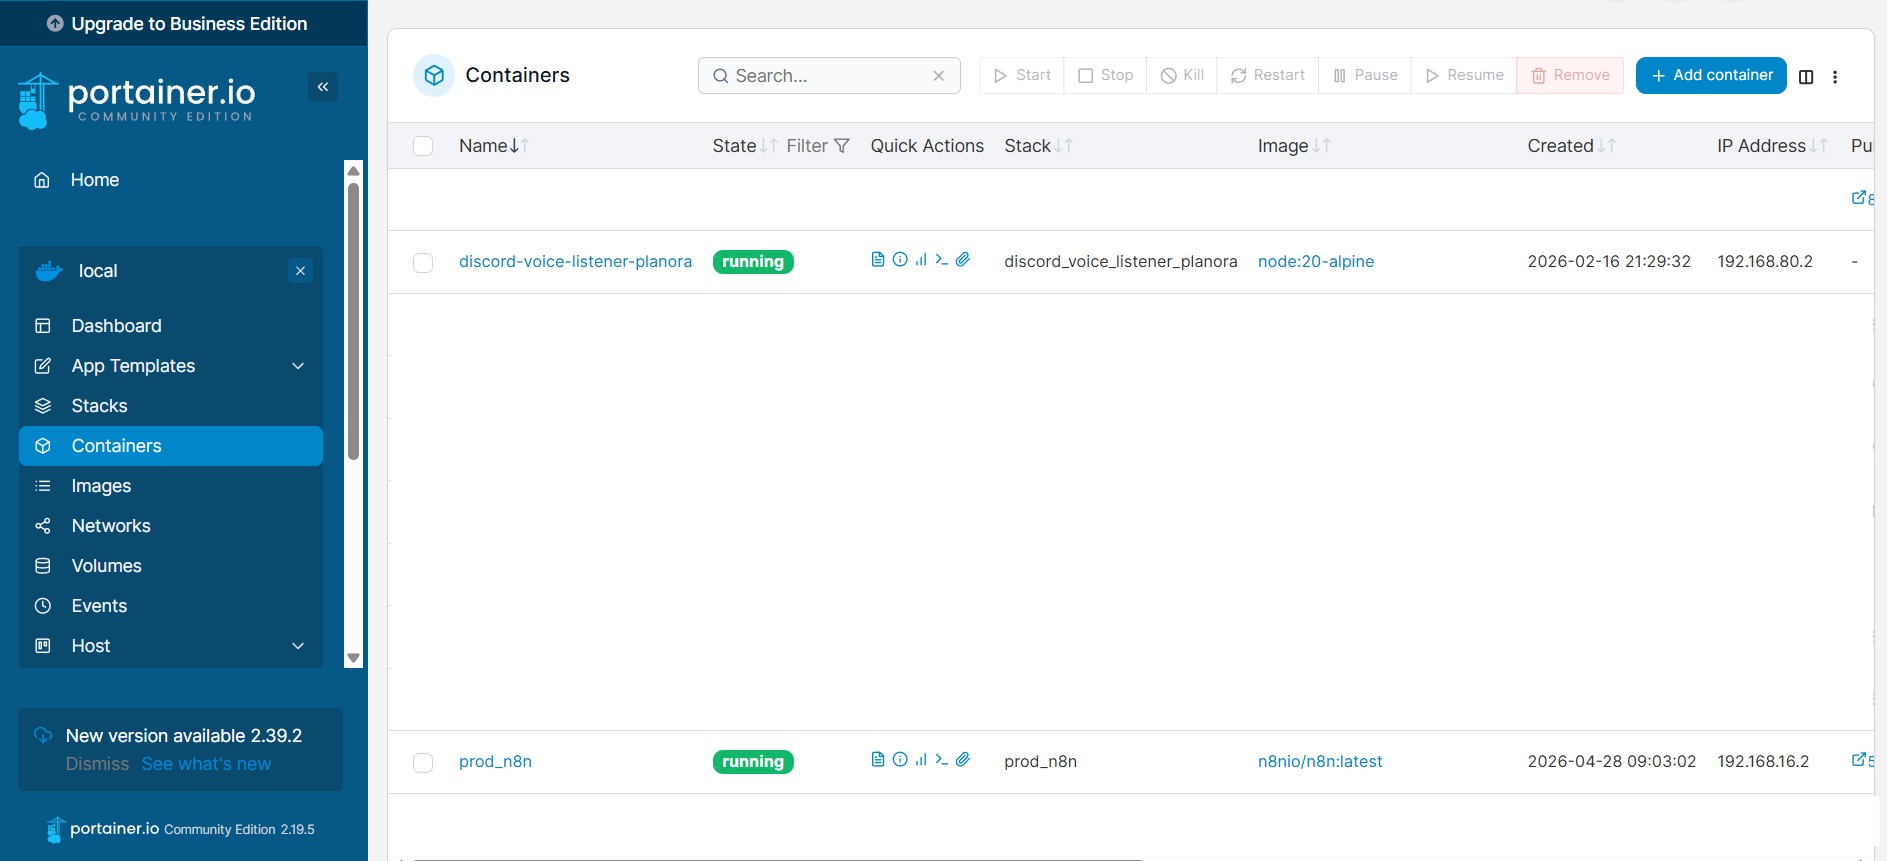The height and width of the screenshot is (861, 1887).
Task: Open the Networks page
Action: tap(171, 526)
